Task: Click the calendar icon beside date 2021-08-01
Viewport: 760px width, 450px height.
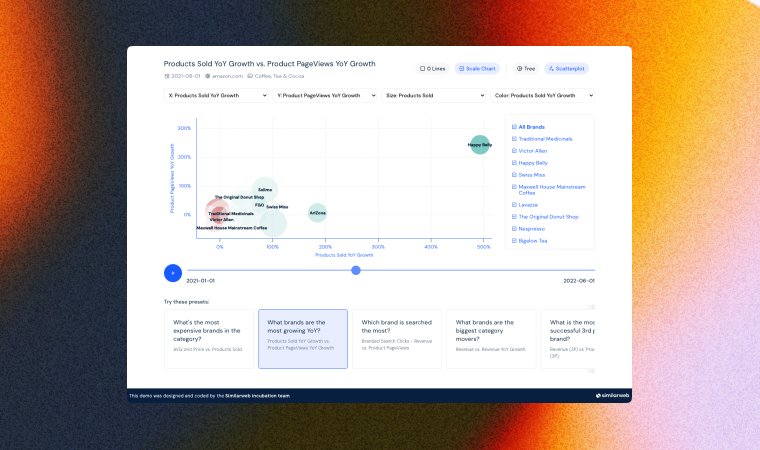Action: [x=167, y=76]
